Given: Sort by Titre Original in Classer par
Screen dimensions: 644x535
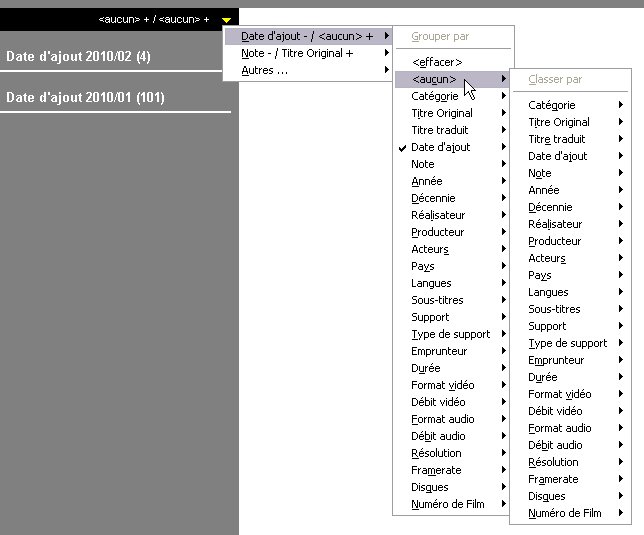Looking at the screenshot, I should tap(570, 122).
